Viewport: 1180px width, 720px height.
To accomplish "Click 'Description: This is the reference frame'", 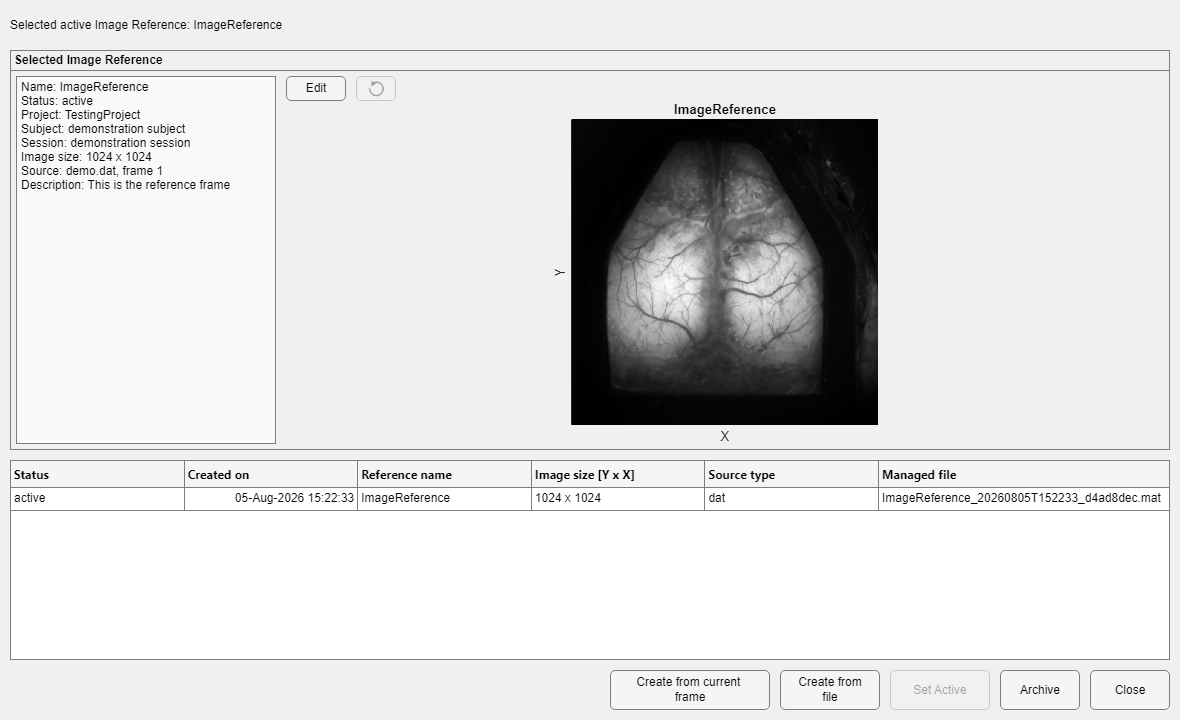I will click(x=126, y=185).
